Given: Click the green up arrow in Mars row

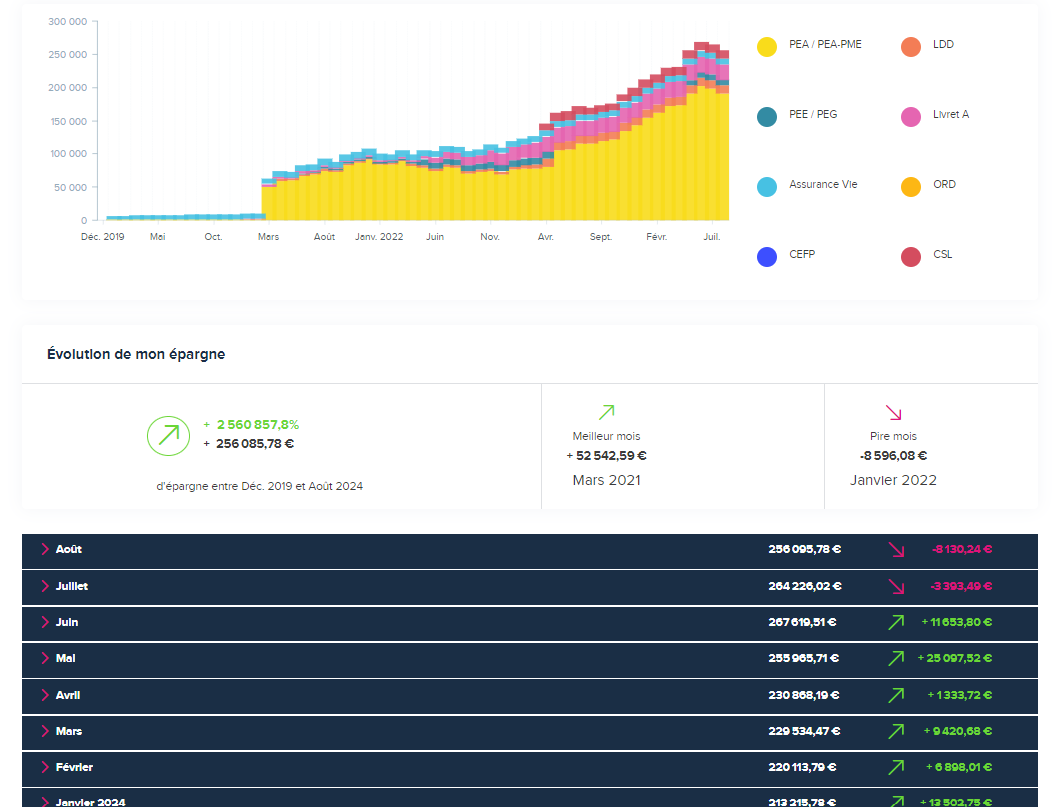Looking at the screenshot, I should tap(896, 731).
